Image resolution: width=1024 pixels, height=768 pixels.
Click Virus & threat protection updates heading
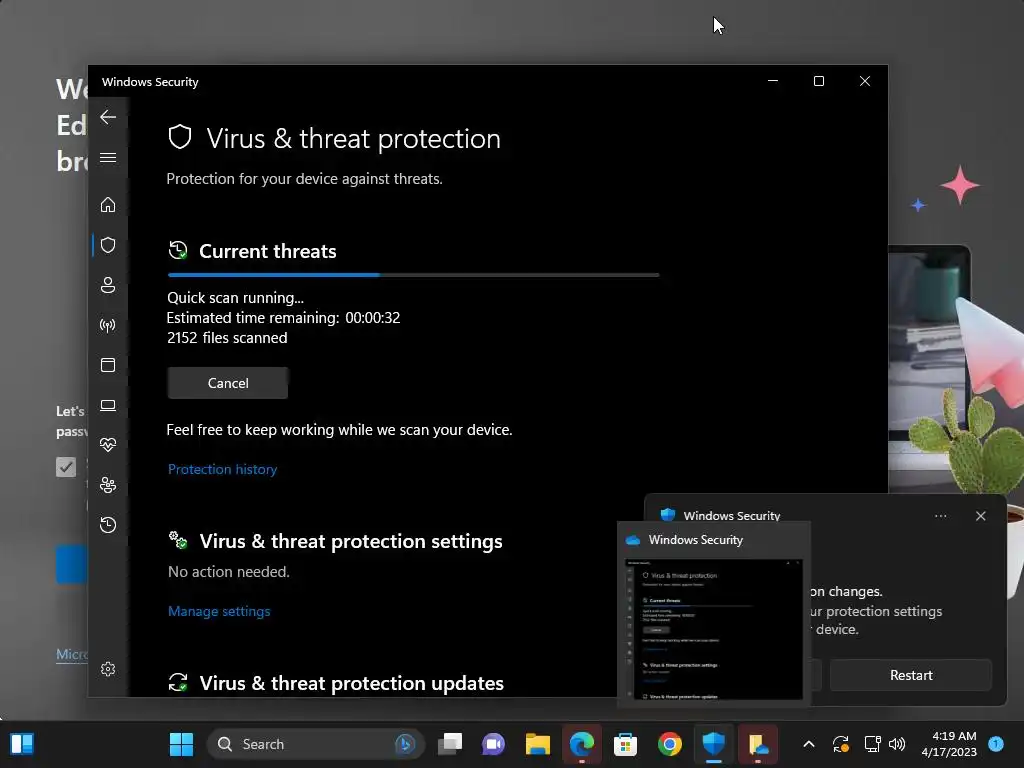[351, 683]
